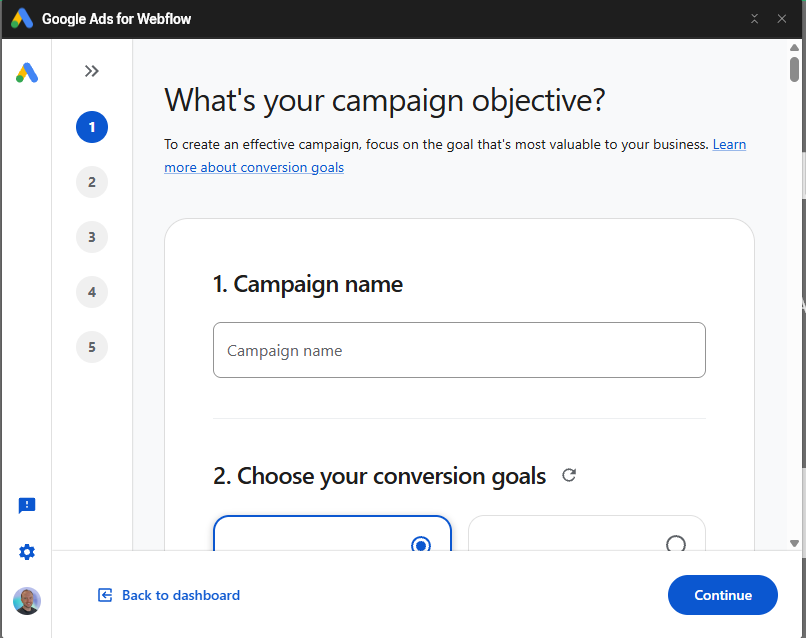Jump to step 2 in the stepper
This screenshot has height=638, width=806.
point(92,182)
